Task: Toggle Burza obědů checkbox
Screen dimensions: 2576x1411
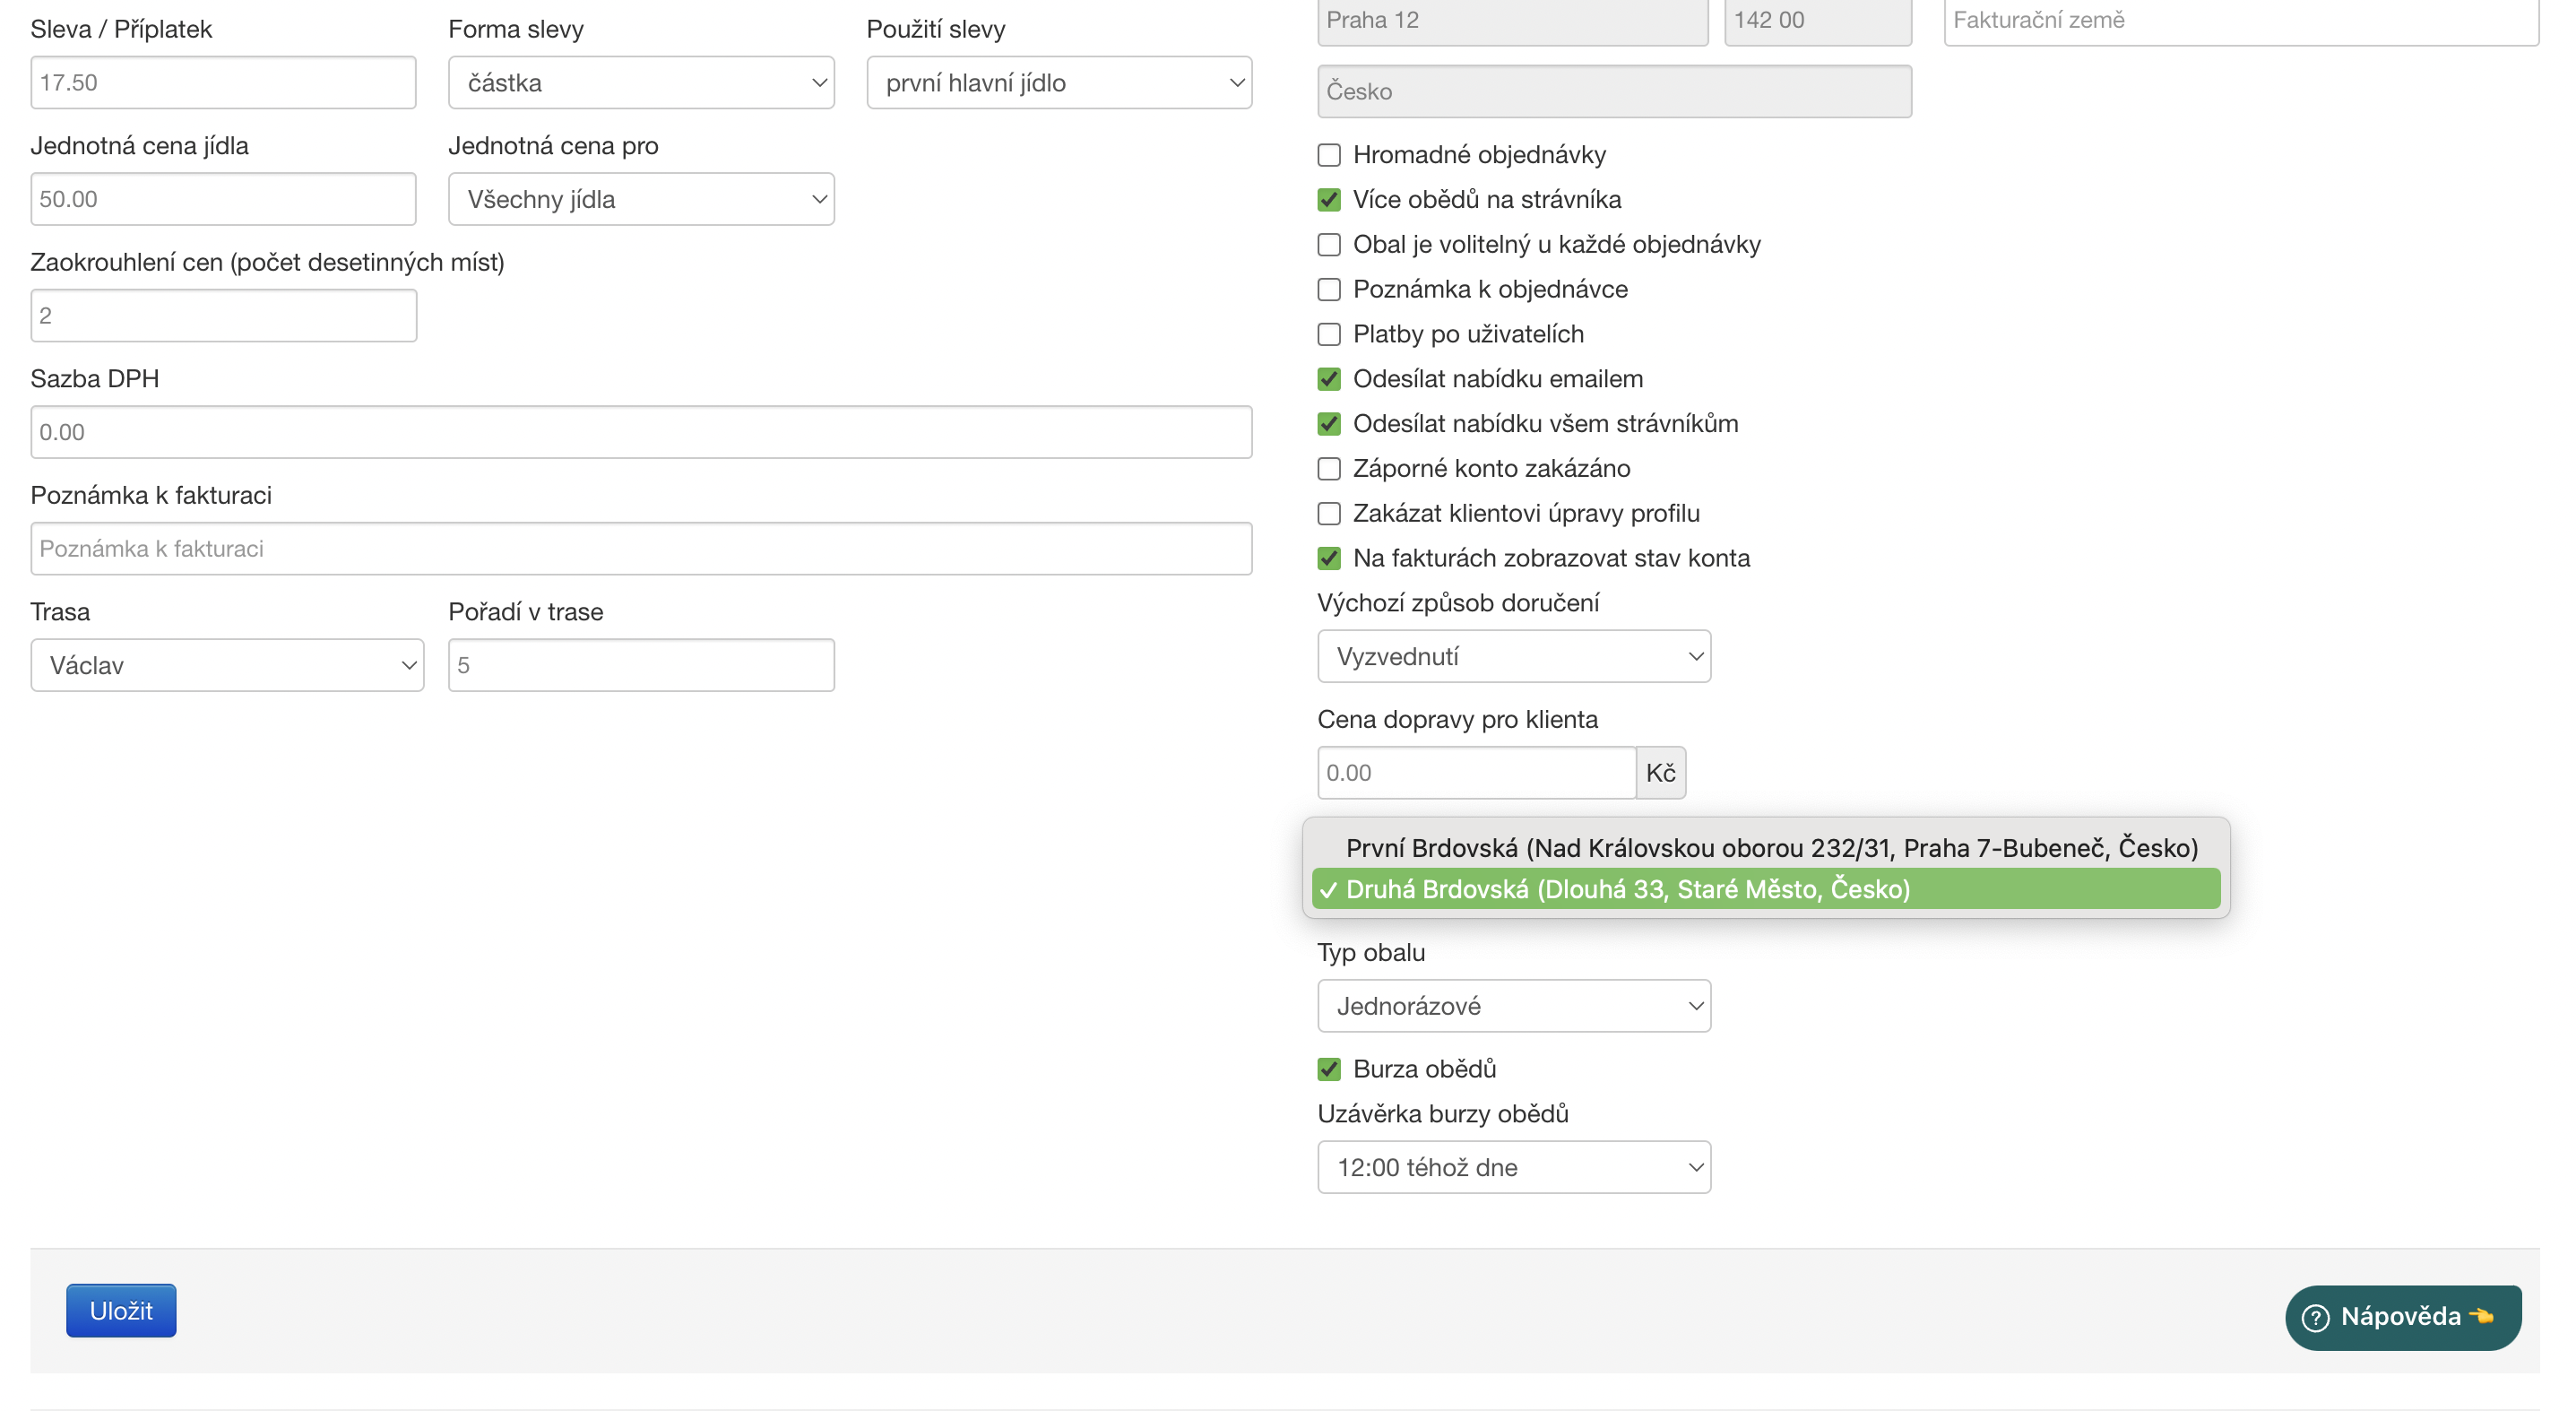Action: pyautogui.click(x=1329, y=1069)
